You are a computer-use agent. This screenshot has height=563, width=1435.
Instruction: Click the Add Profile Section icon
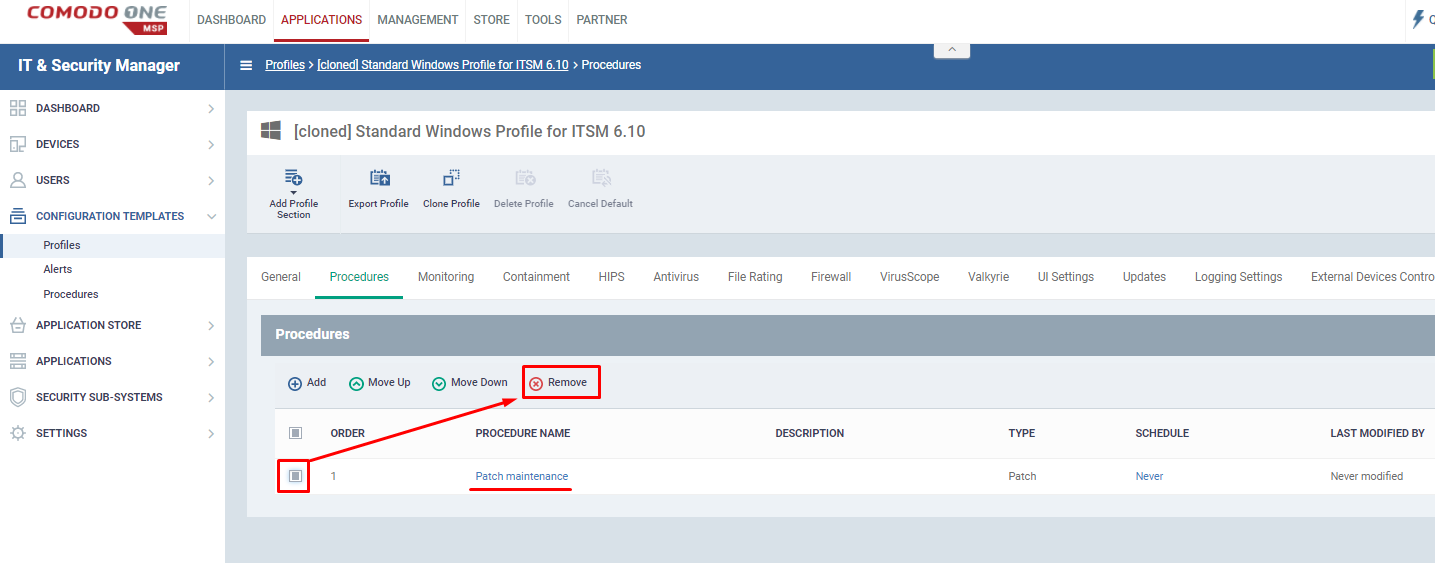pyautogui.click(x=293, y=179)
